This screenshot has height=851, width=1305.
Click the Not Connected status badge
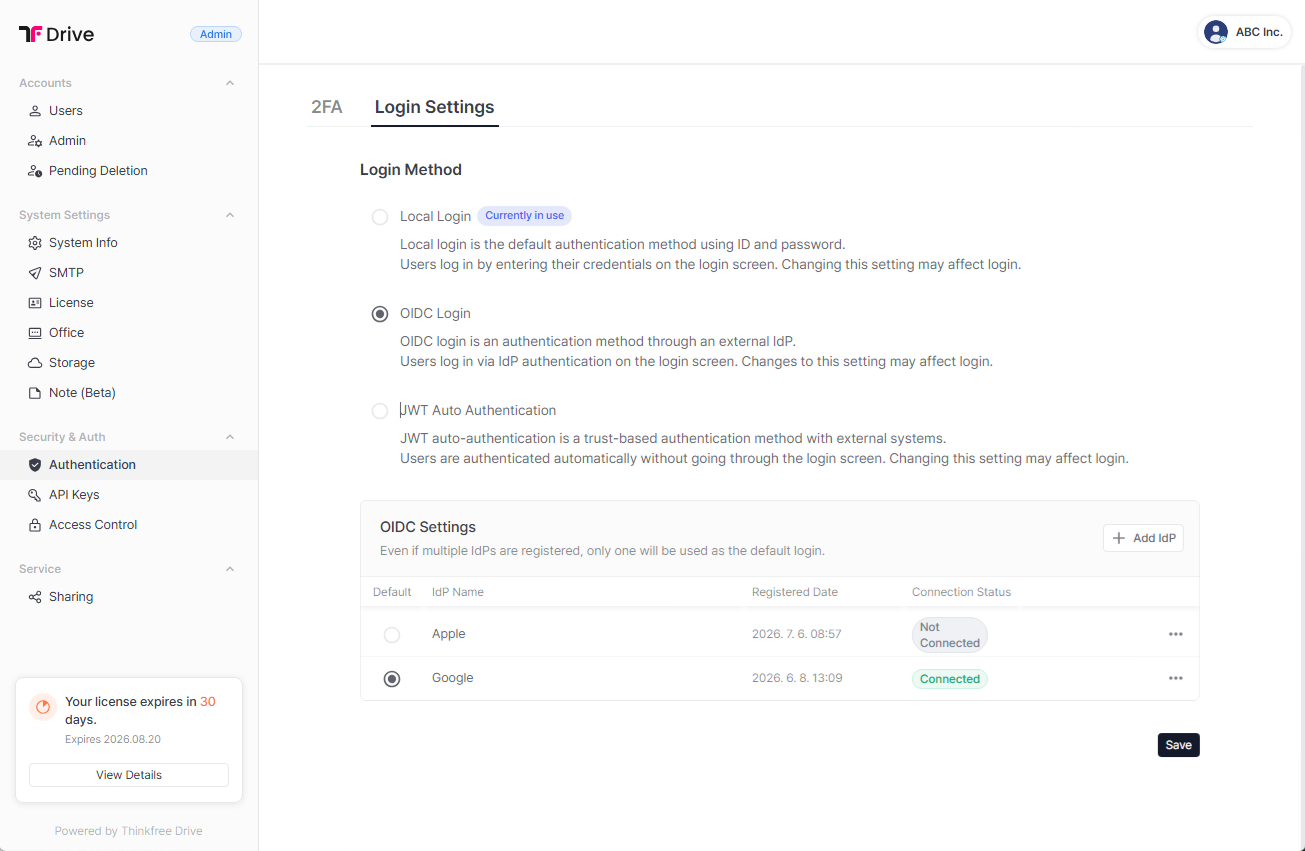949,635
